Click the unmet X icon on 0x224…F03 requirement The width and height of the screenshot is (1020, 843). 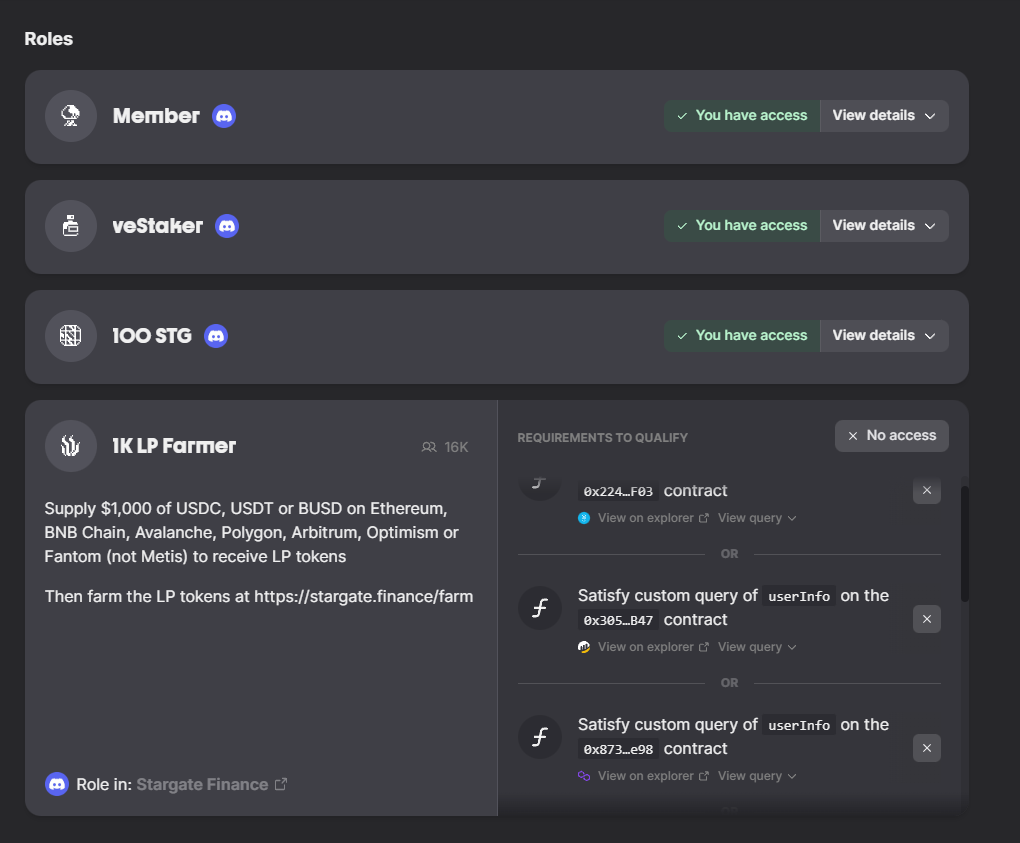[x=927, y=490]
